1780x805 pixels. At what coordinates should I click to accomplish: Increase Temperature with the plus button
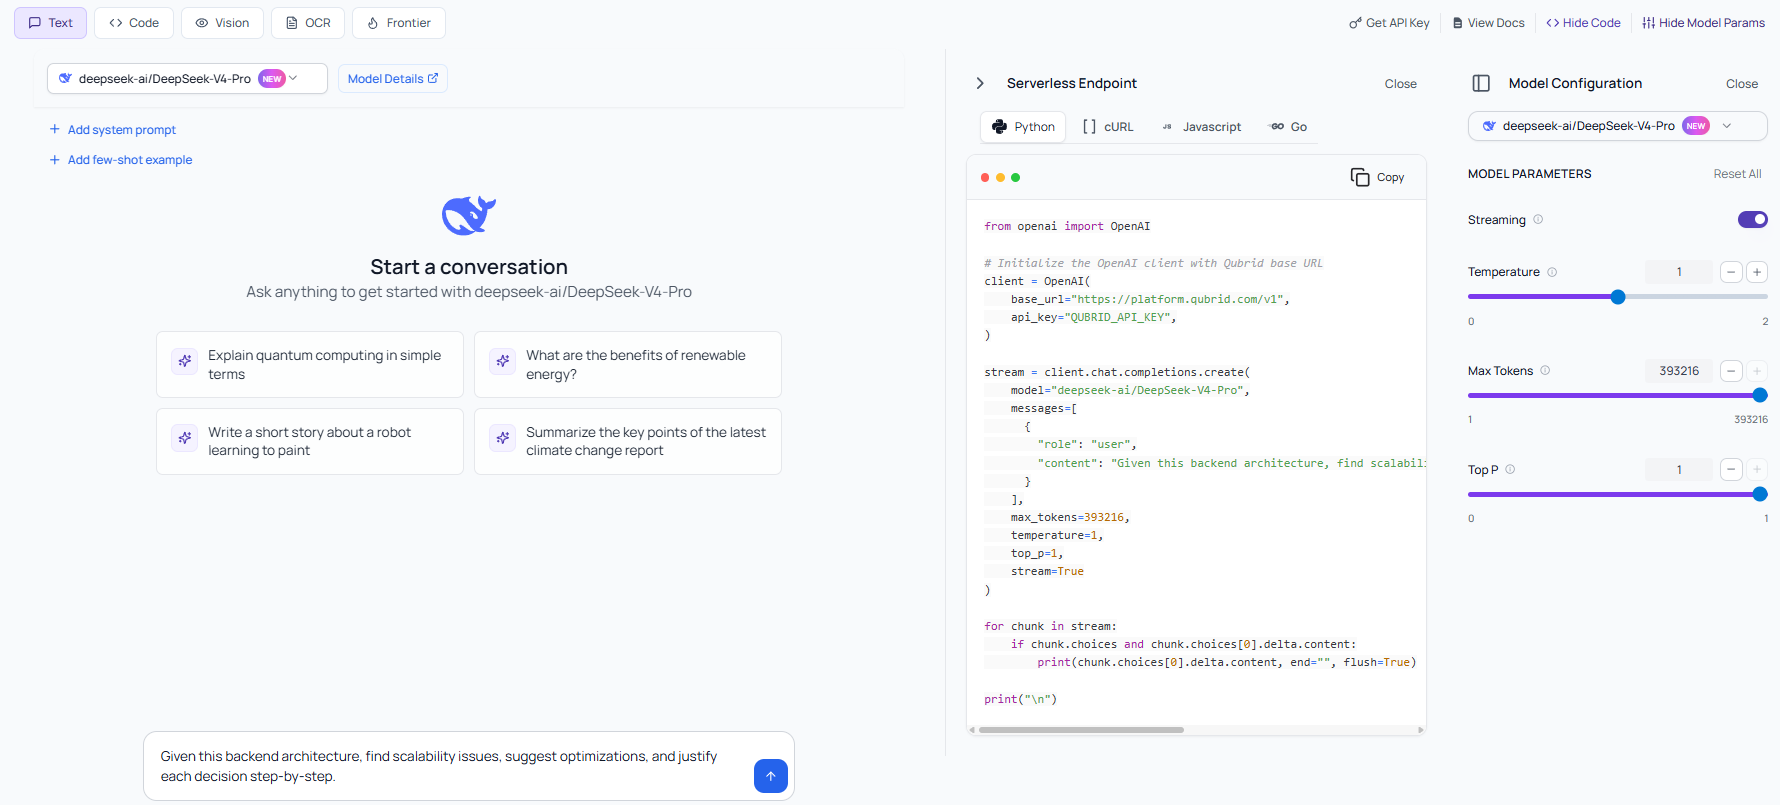coord(1757,272)
